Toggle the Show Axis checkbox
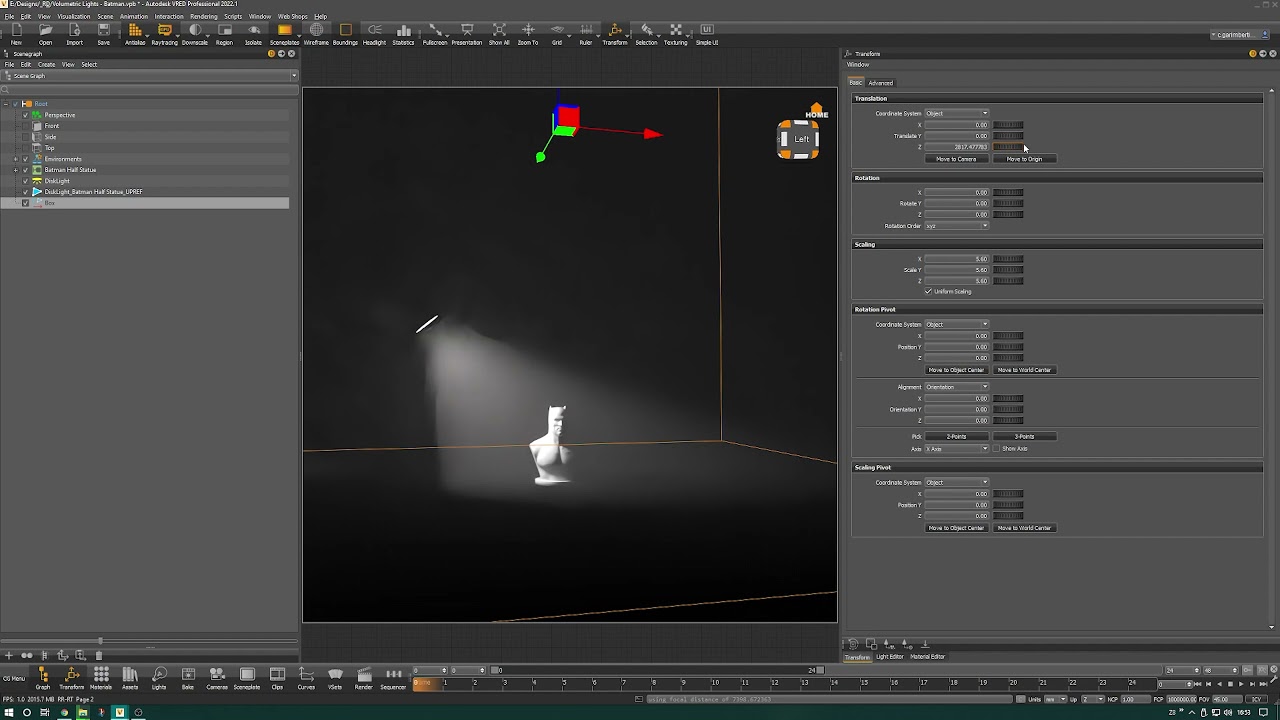 (996, 449)
